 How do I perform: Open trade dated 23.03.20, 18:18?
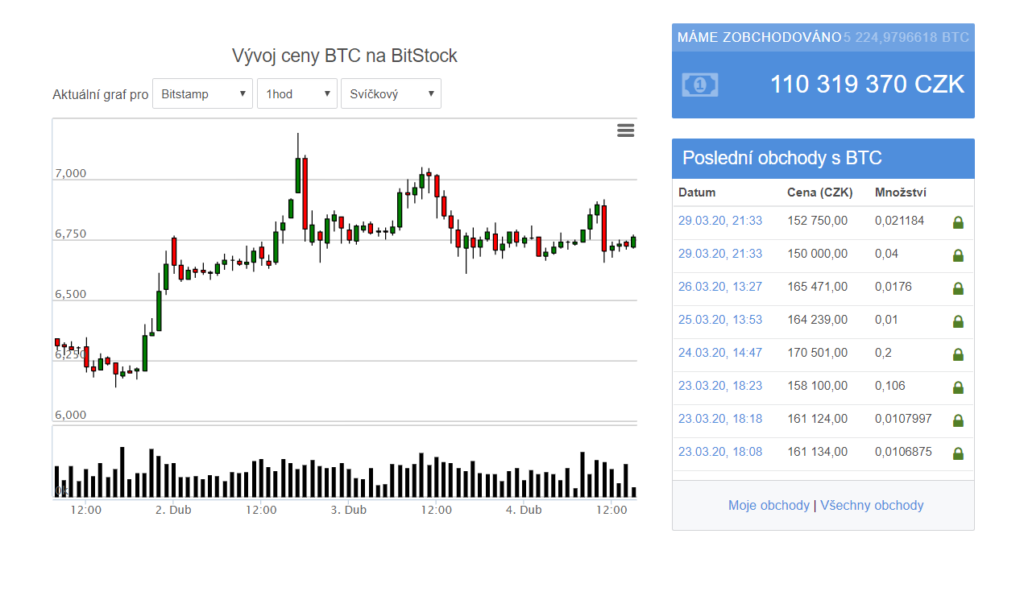(720, 418)
